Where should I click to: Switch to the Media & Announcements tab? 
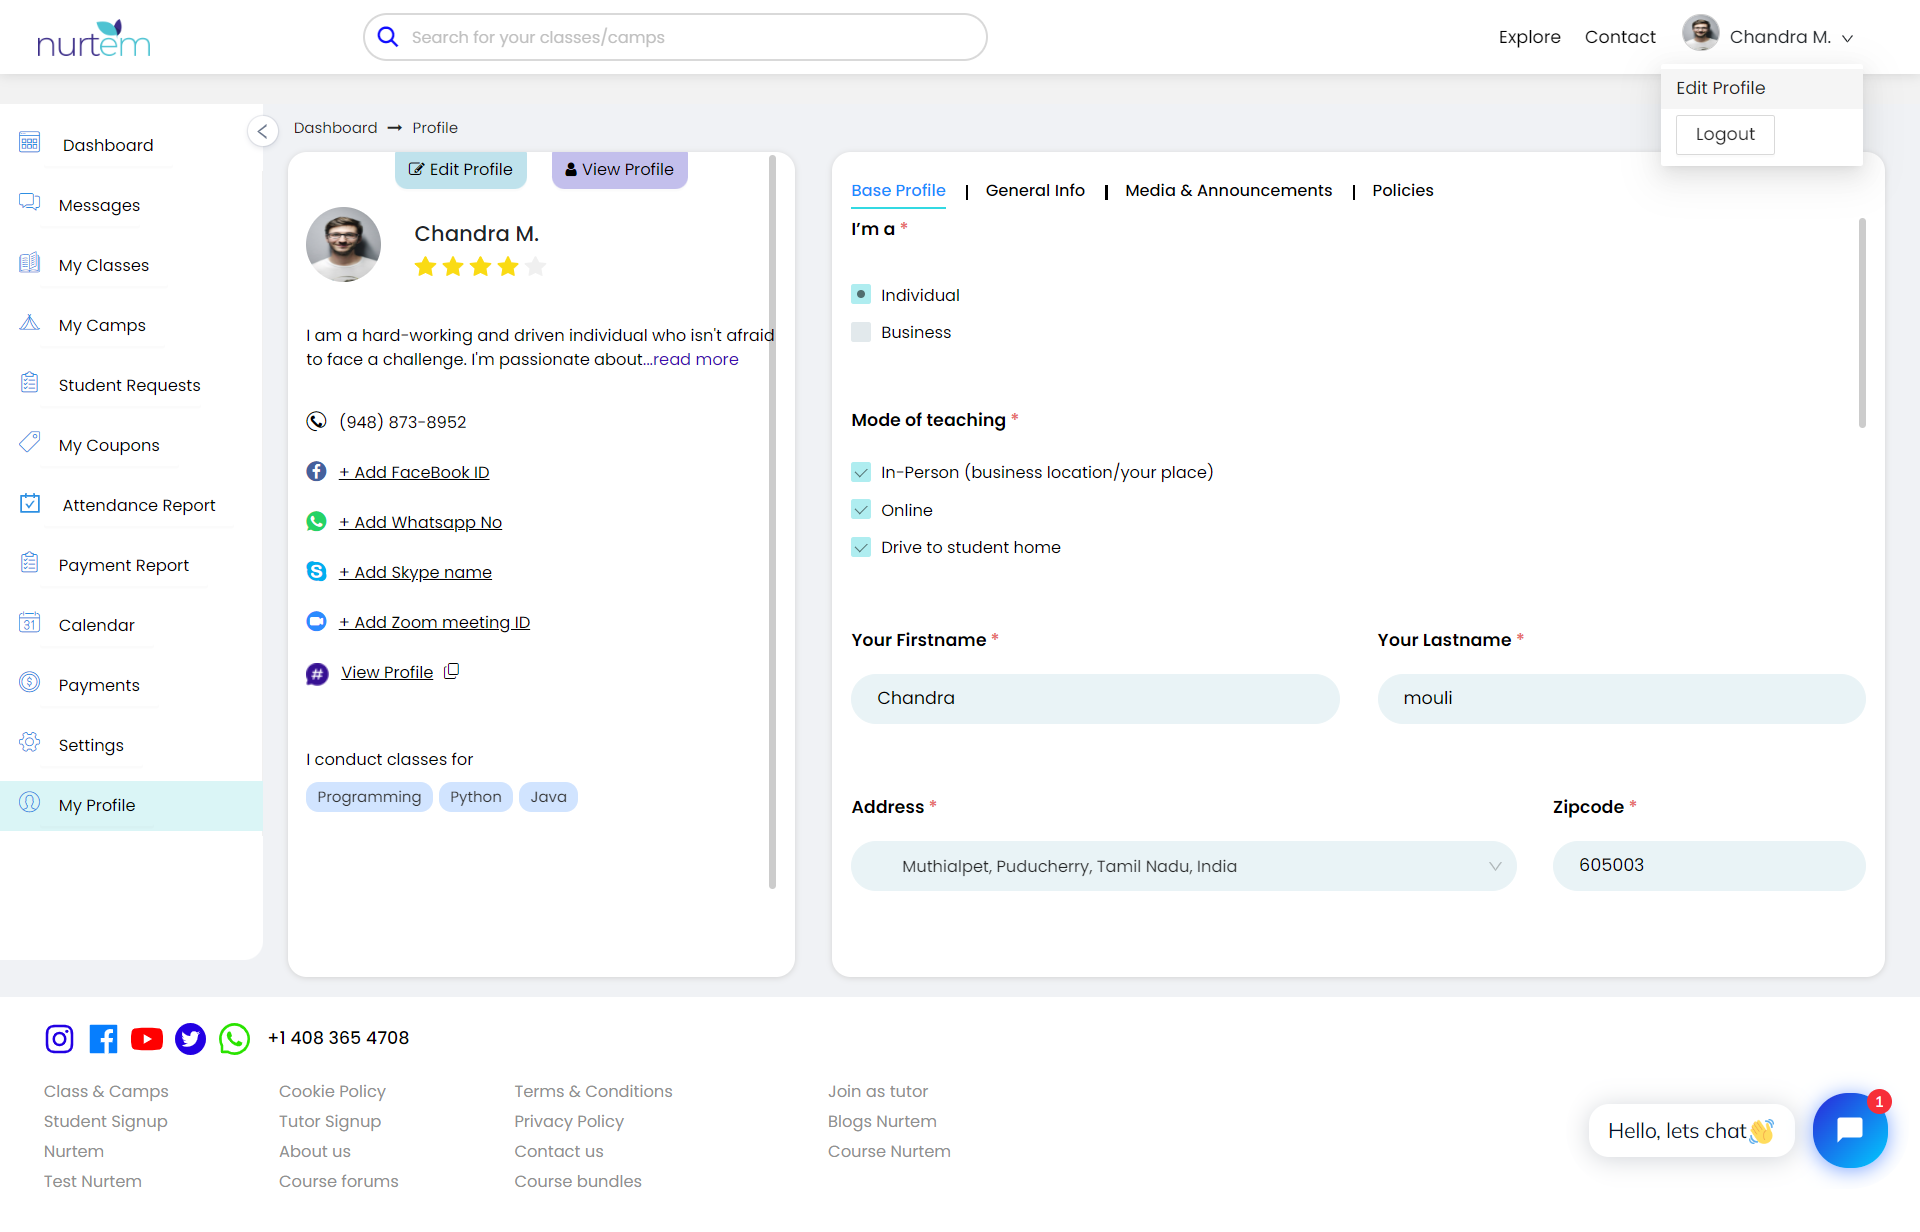(1228, 190)
